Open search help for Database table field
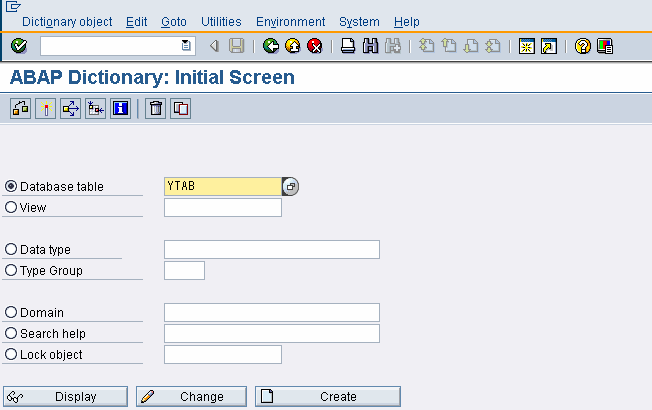 (x=291, y=187)
